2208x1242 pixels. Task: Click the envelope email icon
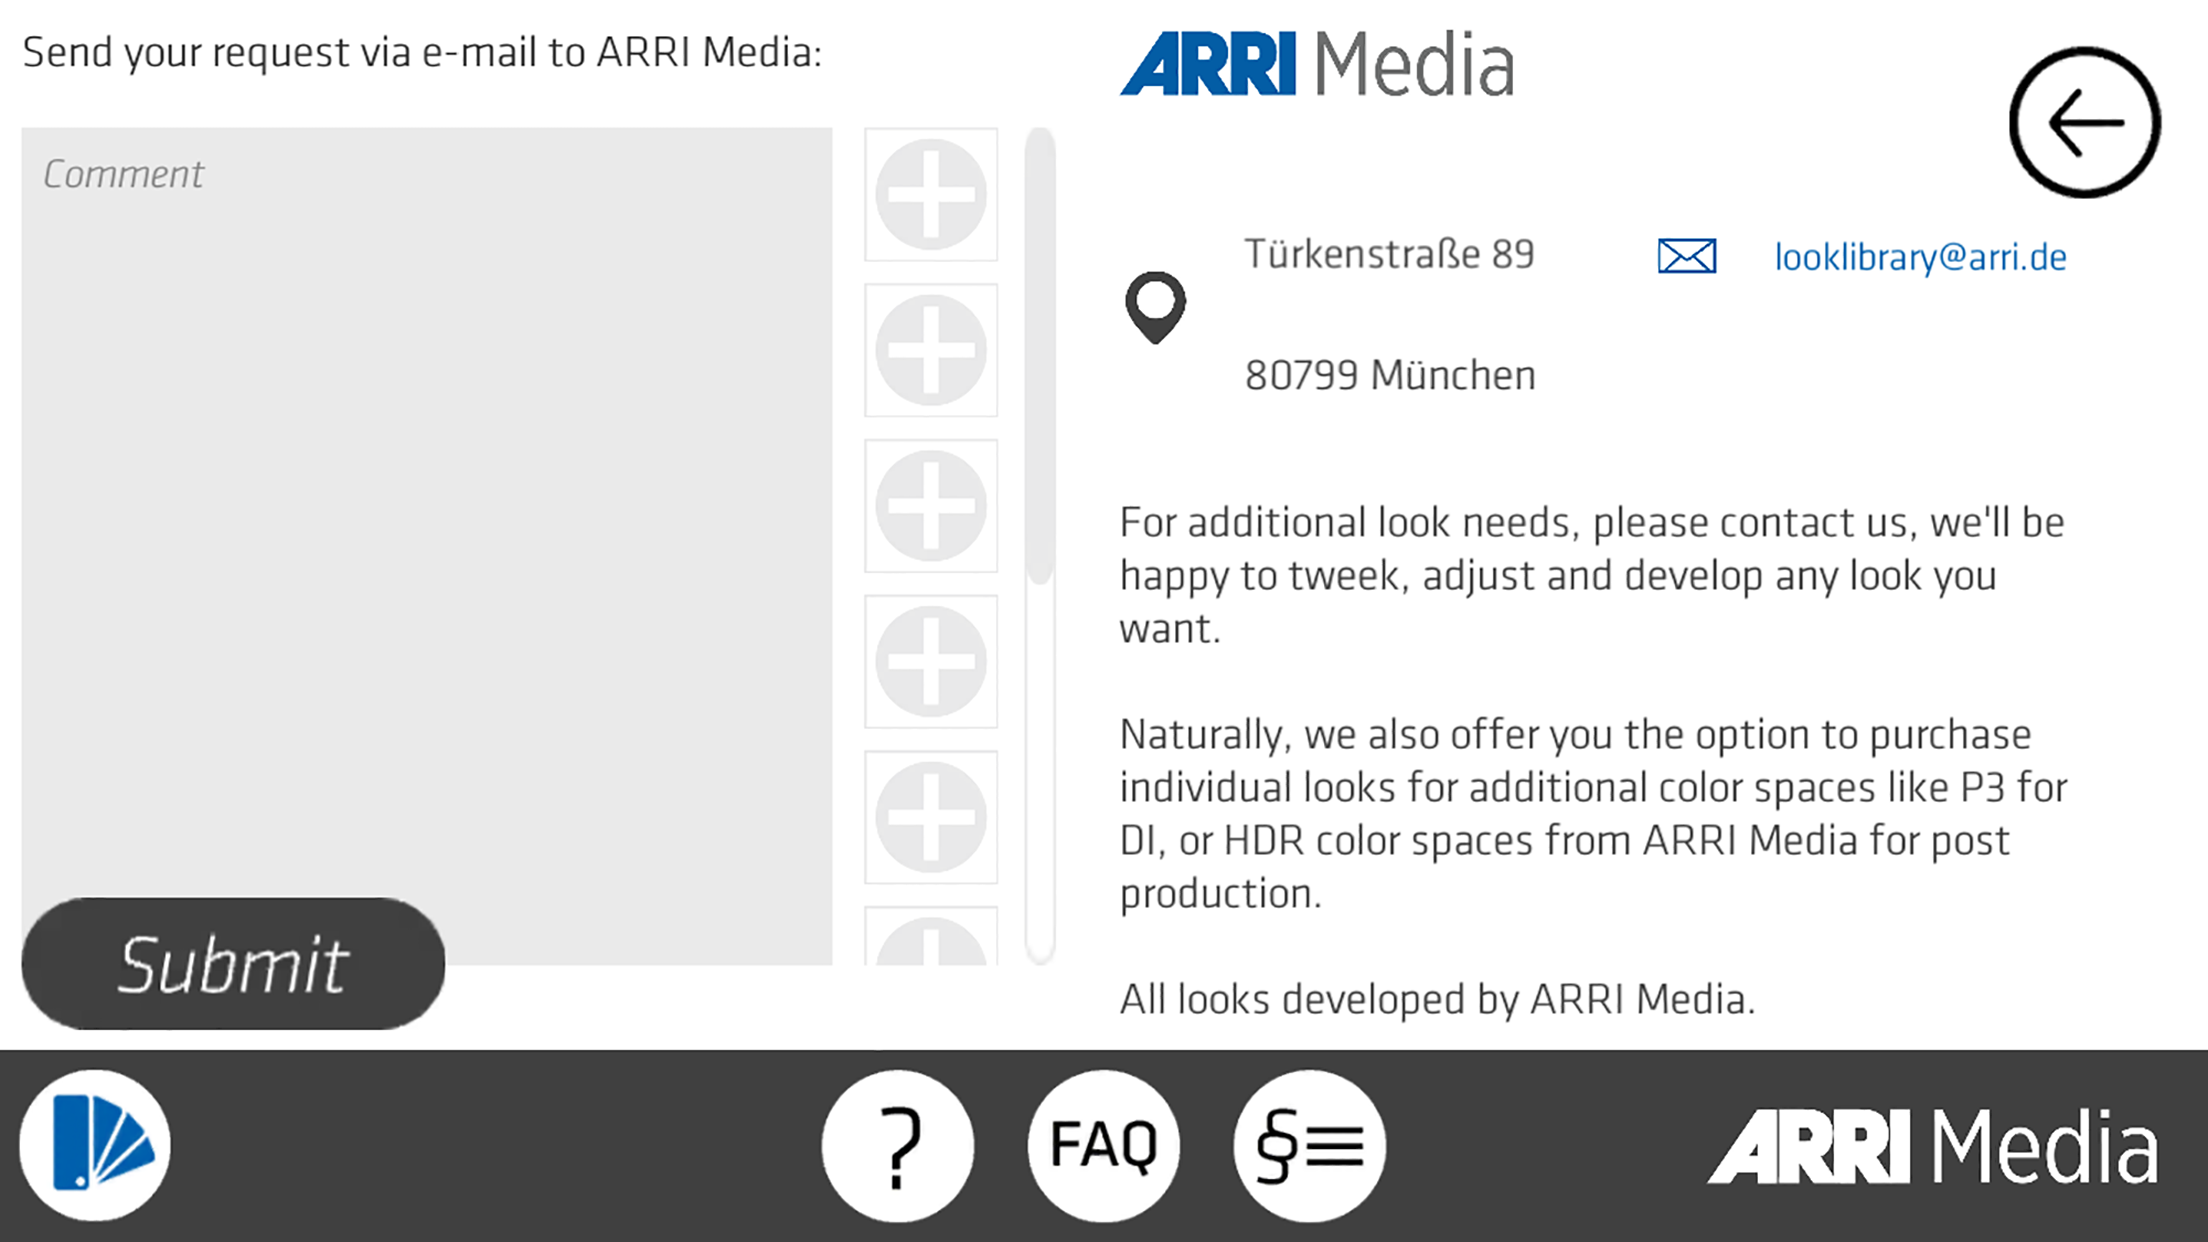coord(1686,256)
